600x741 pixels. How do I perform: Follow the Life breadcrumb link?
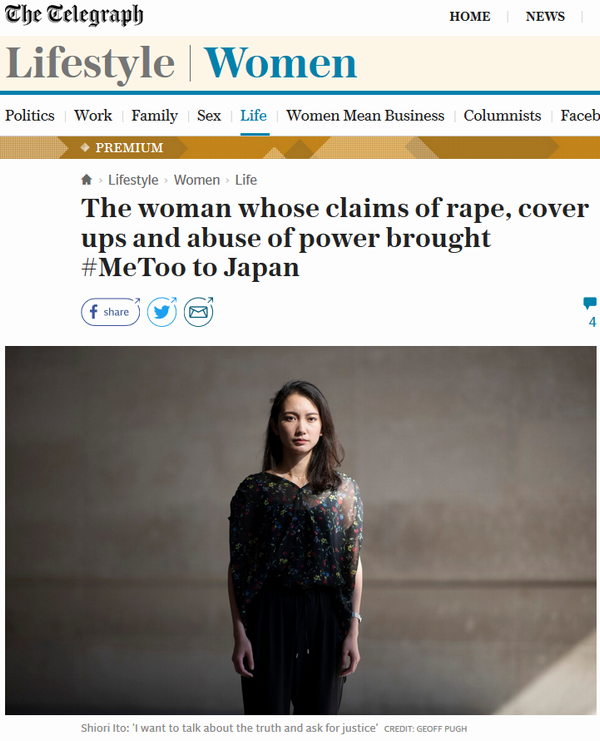pyautogui.click(x=246, y=180)
